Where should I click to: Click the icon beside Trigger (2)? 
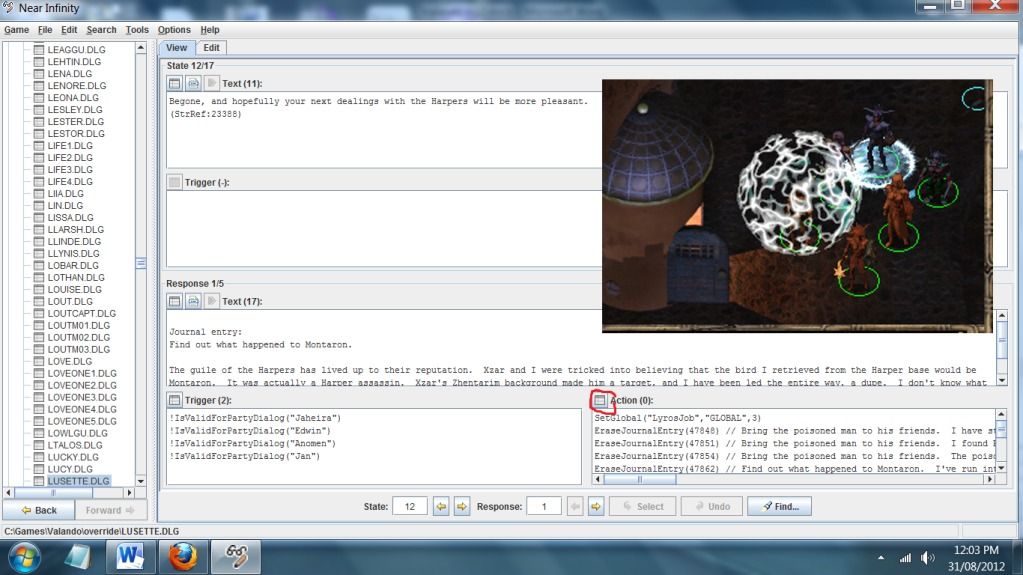pyautogui.click(x=175, y=400)
